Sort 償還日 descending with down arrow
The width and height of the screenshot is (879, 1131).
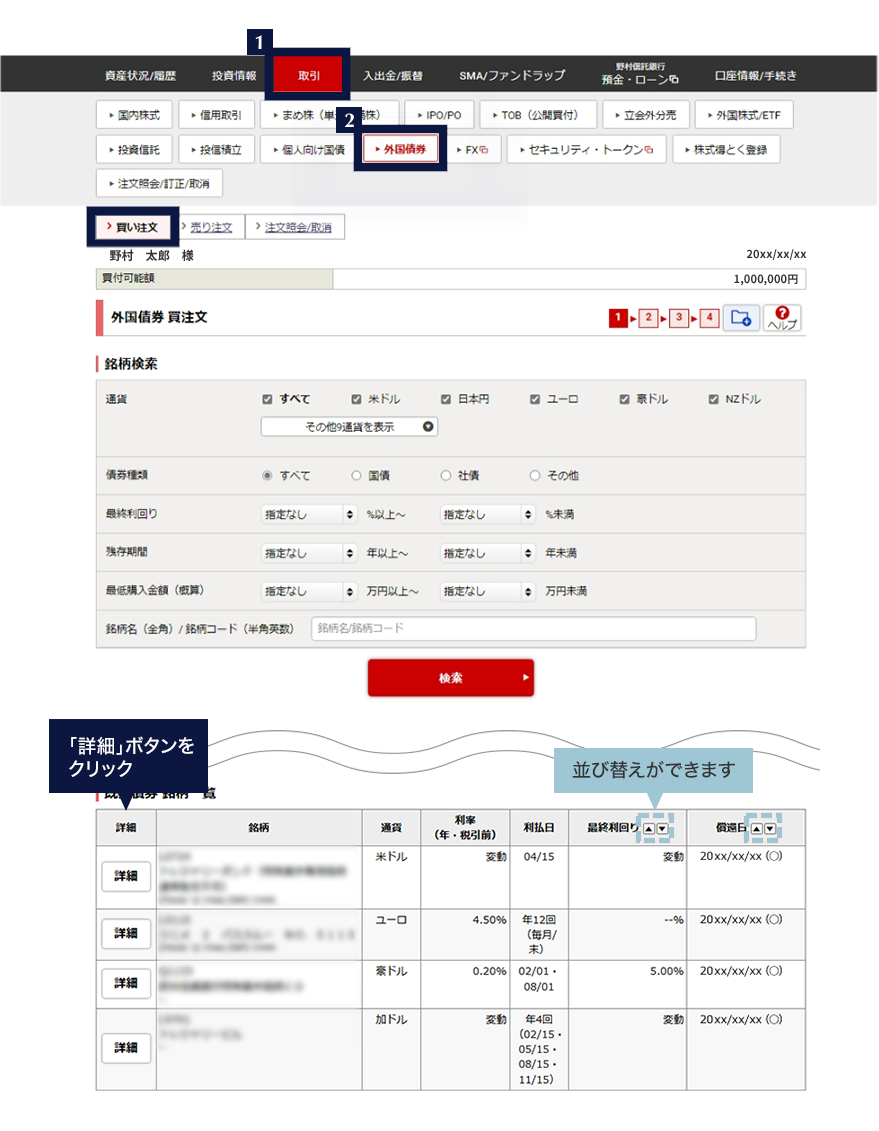pos(770,829)
